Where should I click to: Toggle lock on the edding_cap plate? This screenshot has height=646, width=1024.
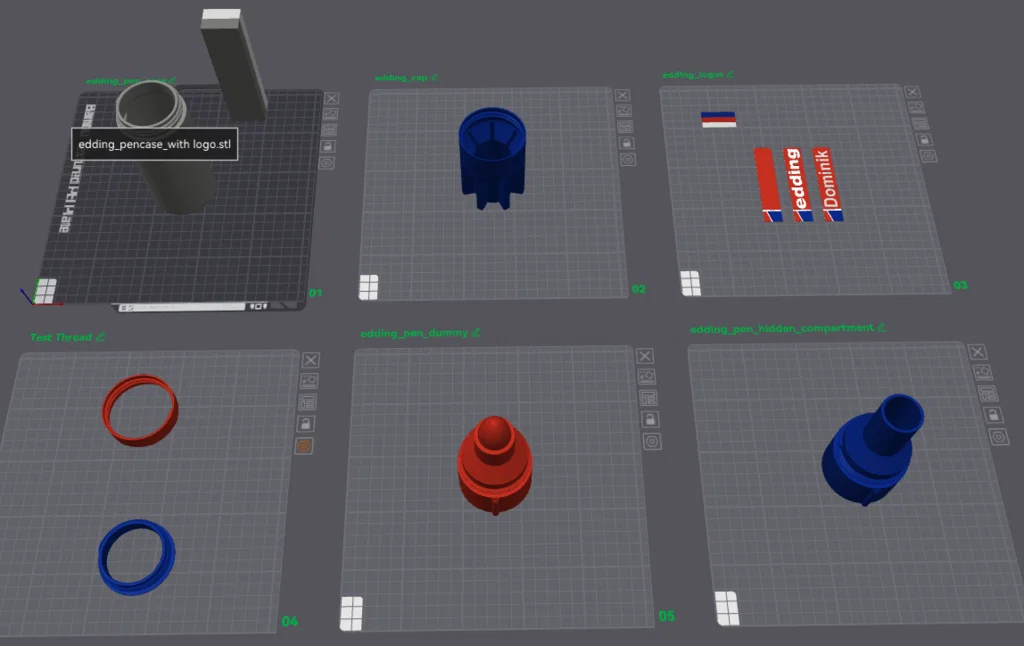click(x=626, y=143)
